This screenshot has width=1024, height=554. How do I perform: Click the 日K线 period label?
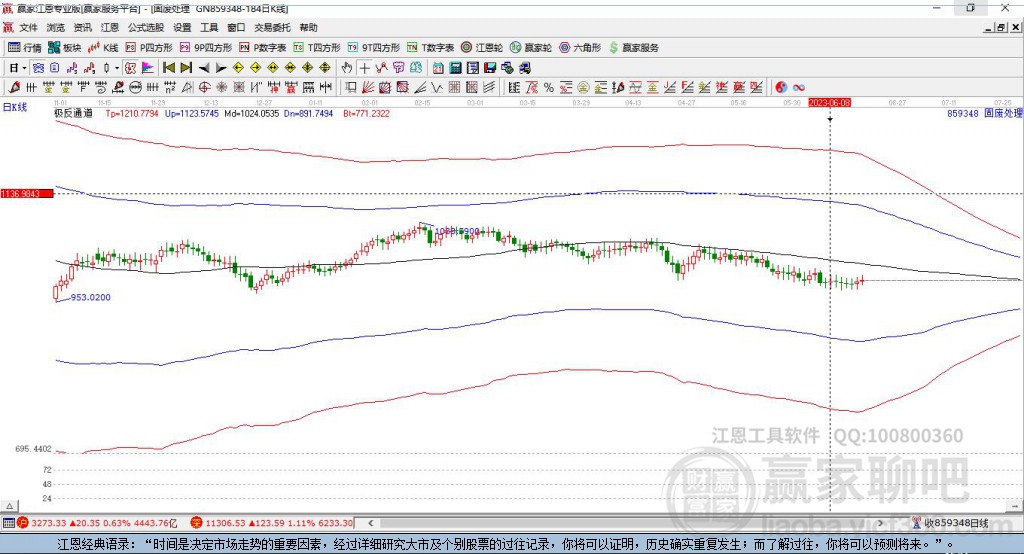[x=15, y=107]
